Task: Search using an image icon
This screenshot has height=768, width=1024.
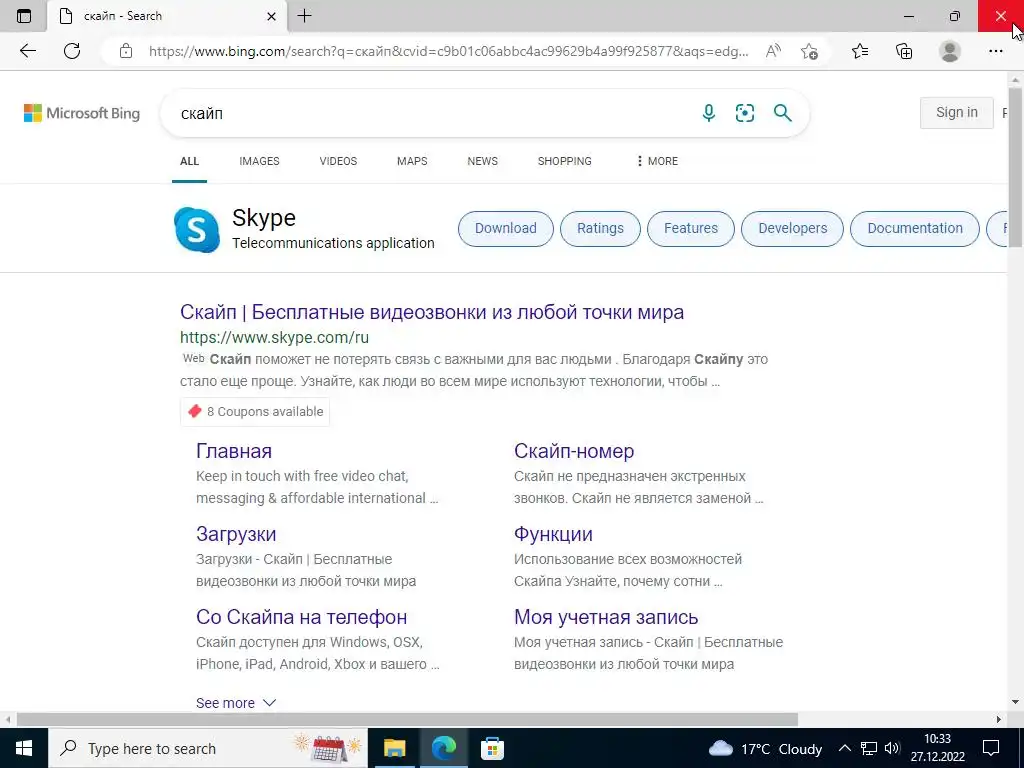Action: tap(744, 113)
